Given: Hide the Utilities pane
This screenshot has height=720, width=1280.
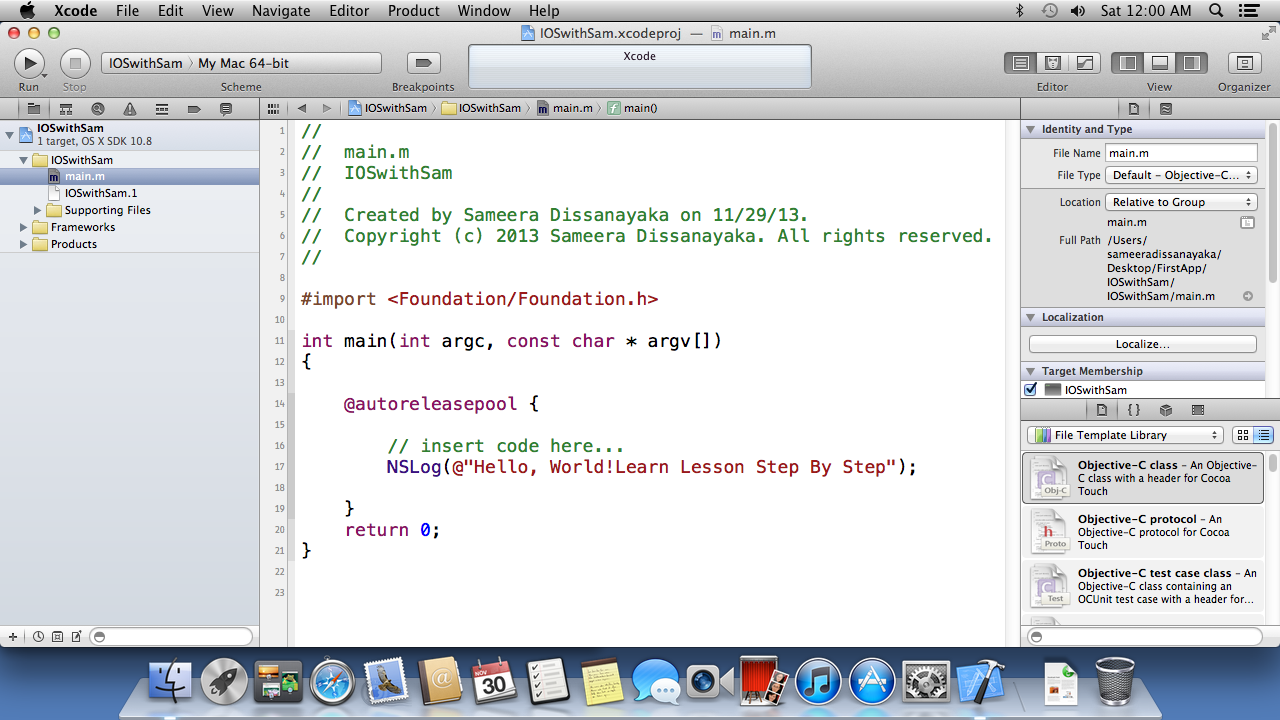Looking at the screenshot, I should [x=1192, y=63].
